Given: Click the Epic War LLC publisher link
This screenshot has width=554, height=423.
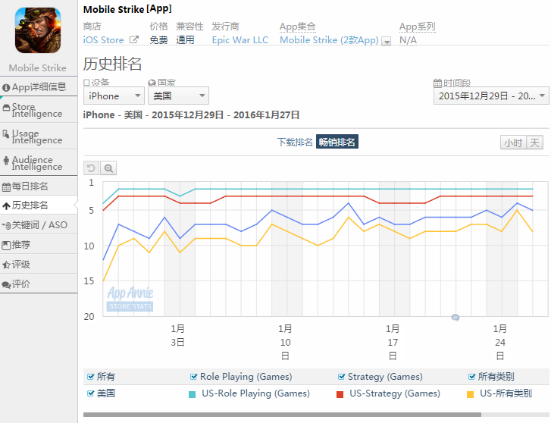Looking at the screenshot, I should pyautogui.click(x=240, y=40).
